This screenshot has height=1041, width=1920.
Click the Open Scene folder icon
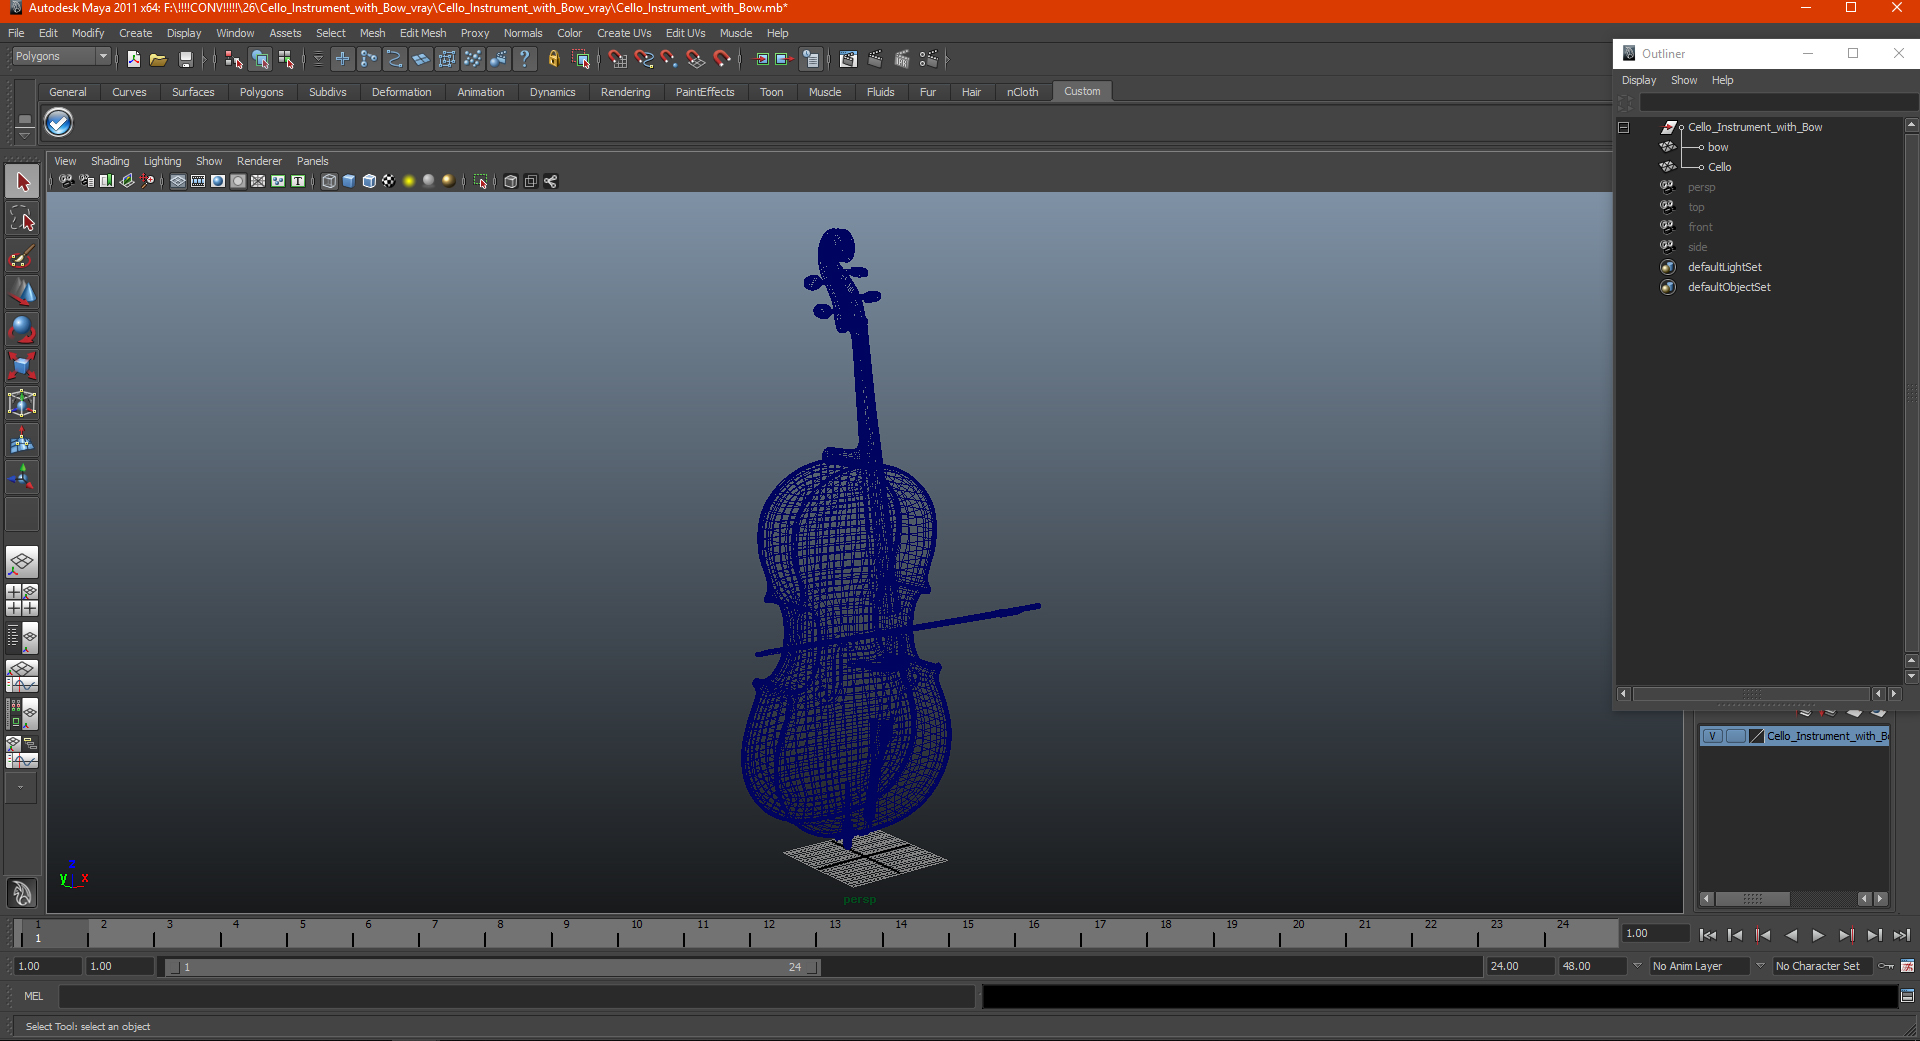[x=158, y=60]
